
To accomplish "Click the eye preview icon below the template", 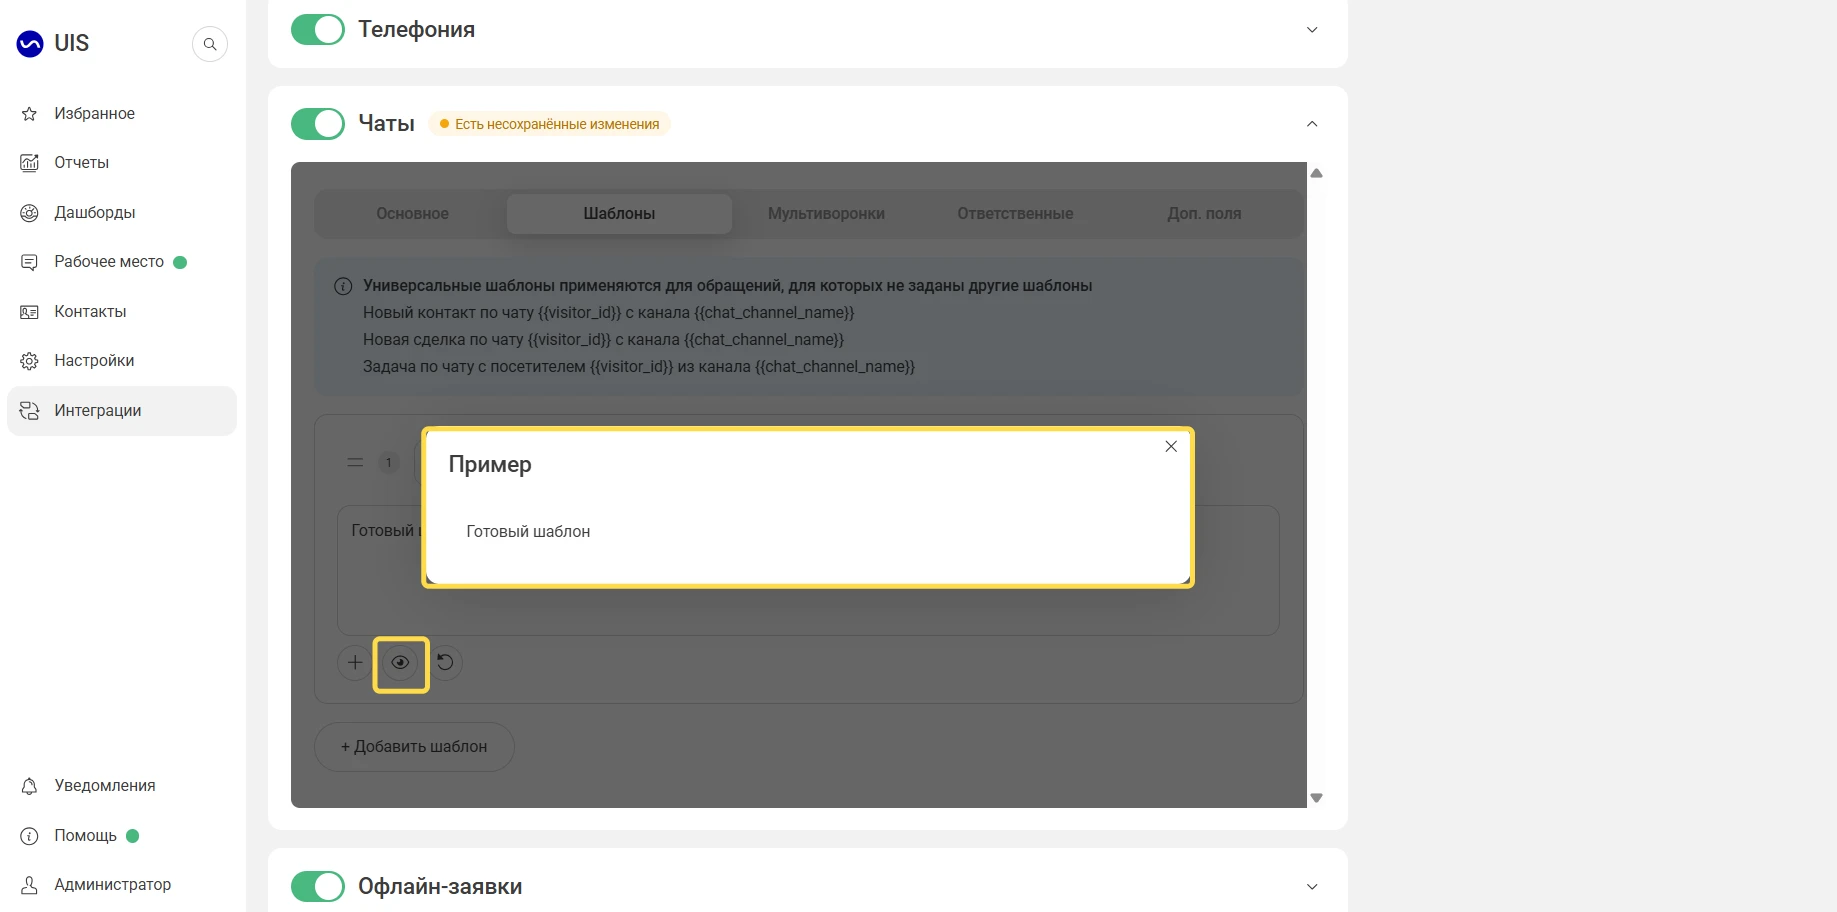I will coord(400,663).
